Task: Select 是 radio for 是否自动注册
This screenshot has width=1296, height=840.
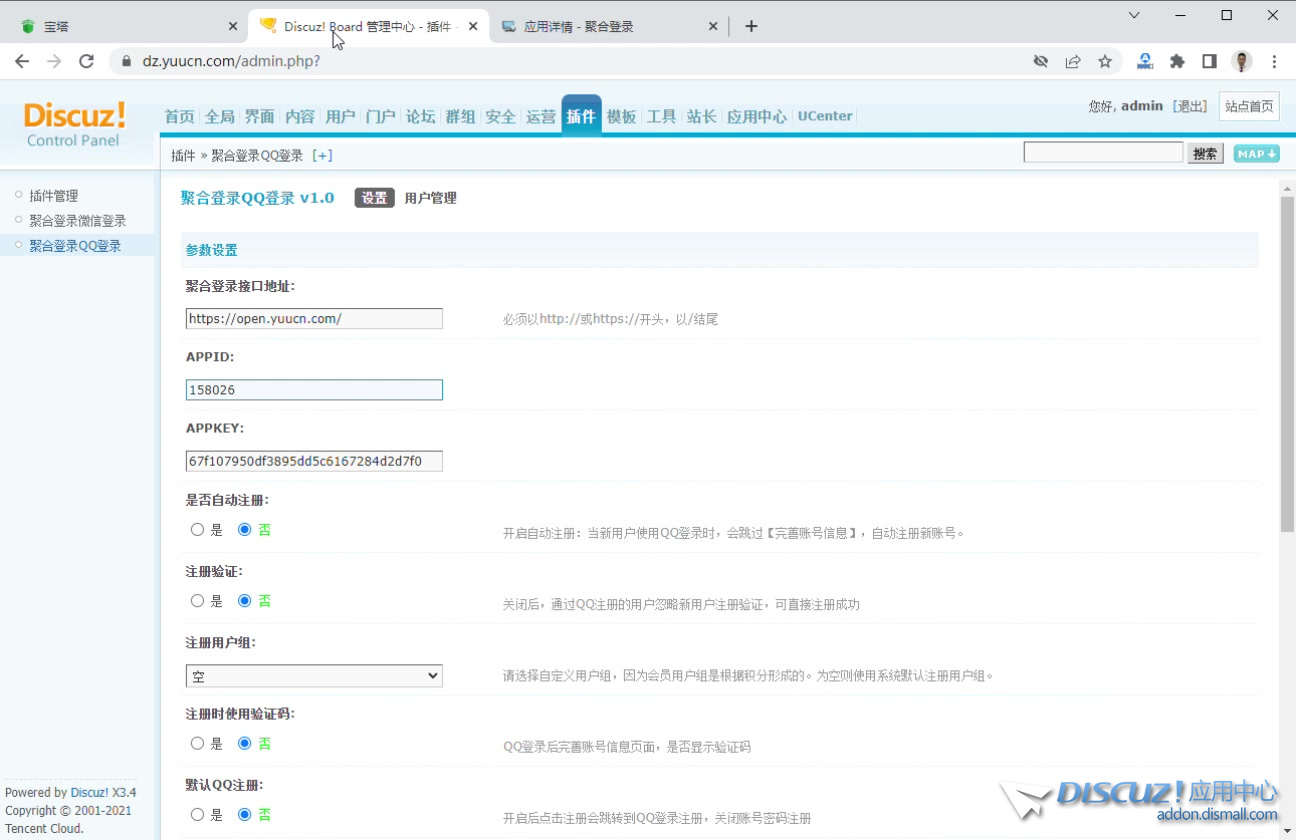Action: pos(197,529)
